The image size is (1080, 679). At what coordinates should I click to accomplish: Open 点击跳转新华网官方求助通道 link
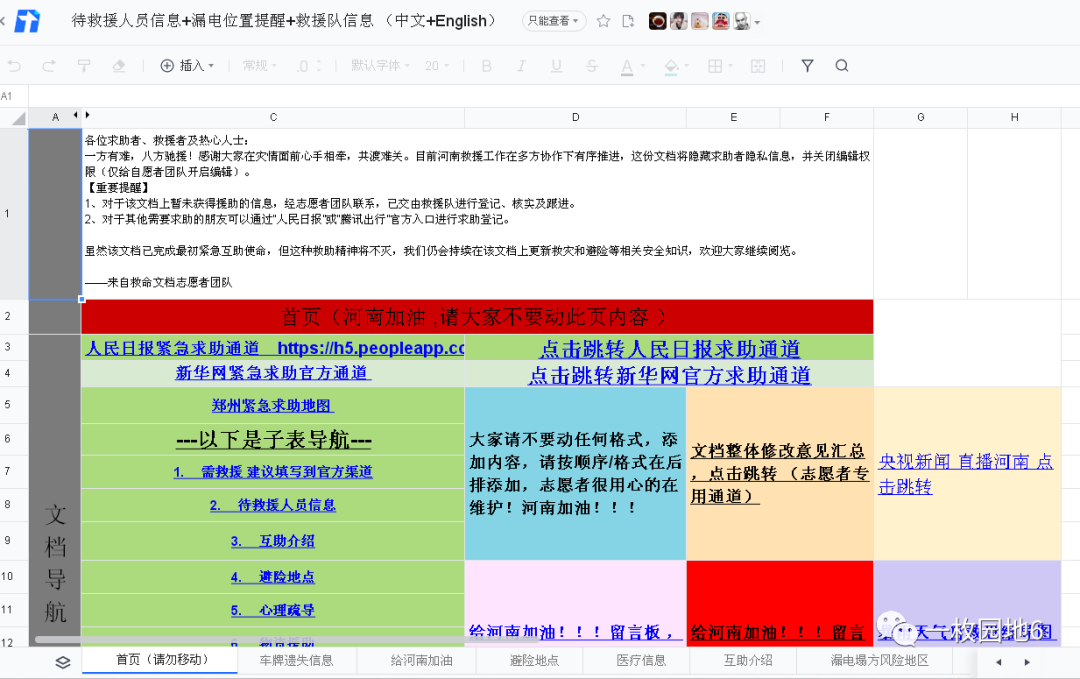(x=669, y=375)
